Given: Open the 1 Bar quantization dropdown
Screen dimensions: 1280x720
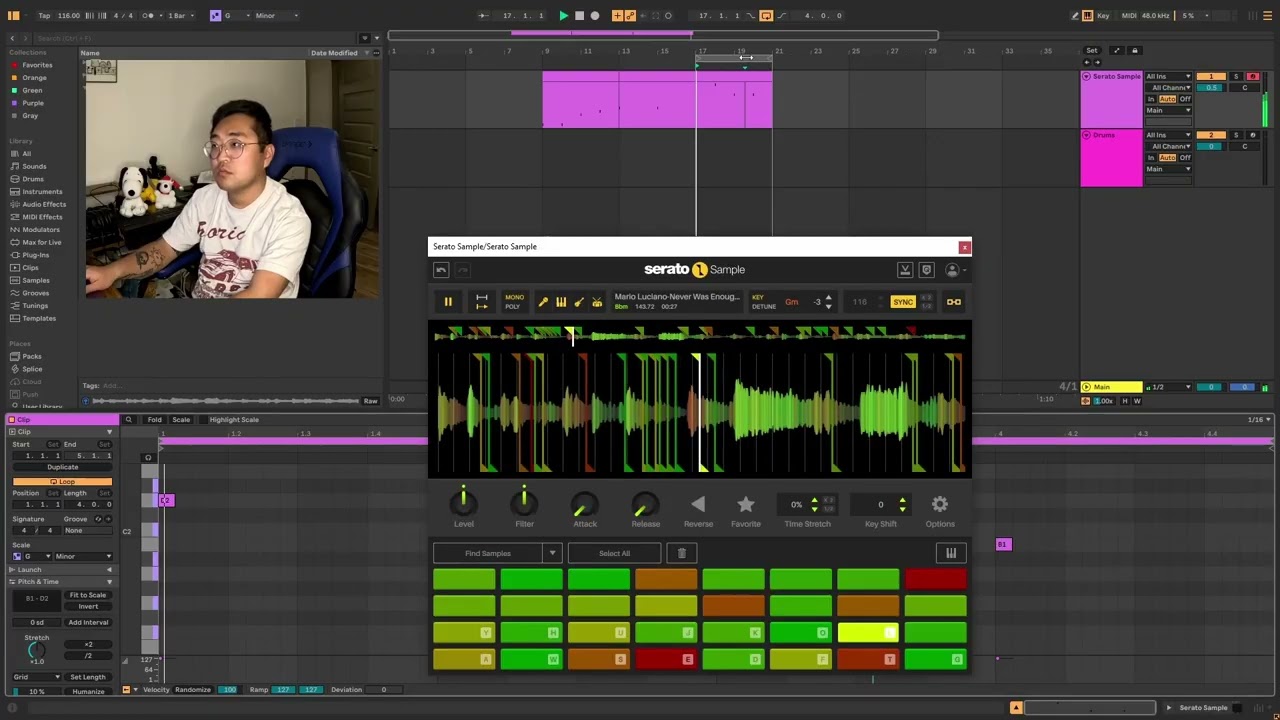Looking at the screenshot, I should click(x=180, y=15).
